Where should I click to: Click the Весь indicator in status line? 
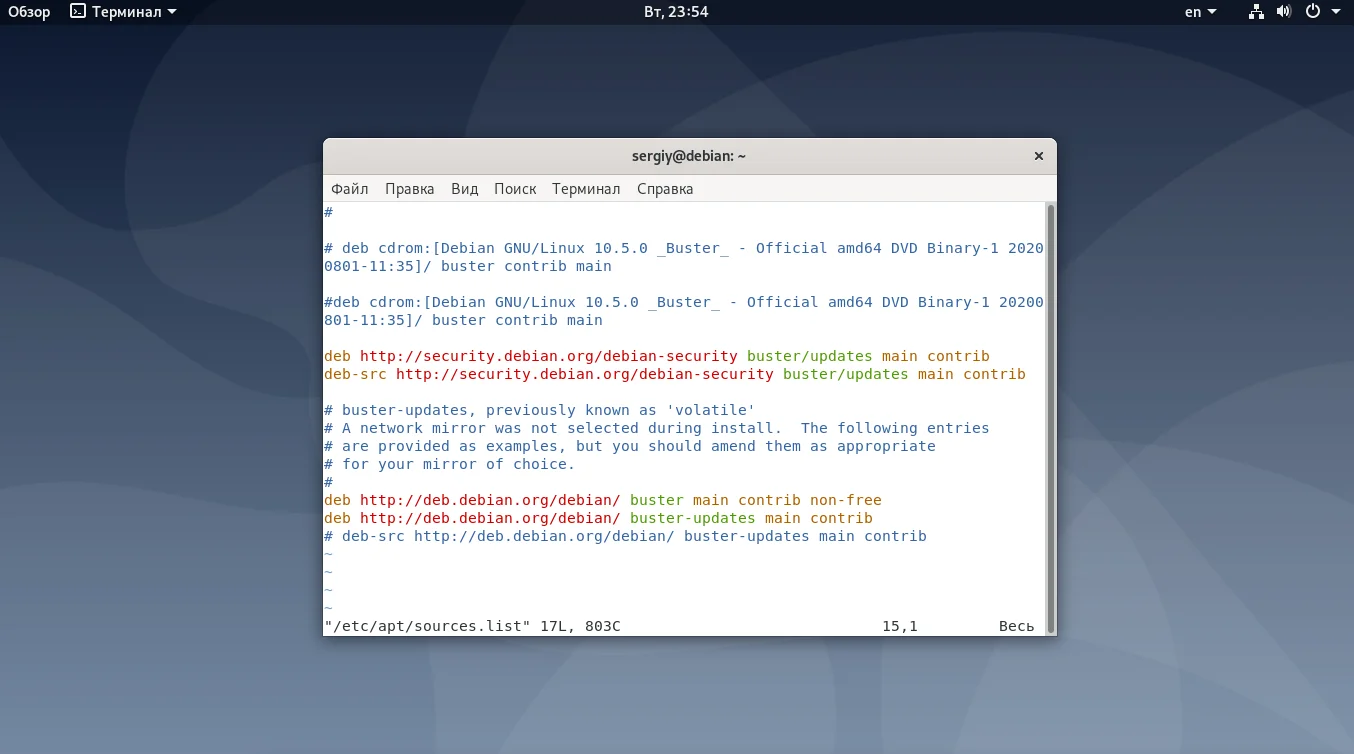coord(1016,626)
